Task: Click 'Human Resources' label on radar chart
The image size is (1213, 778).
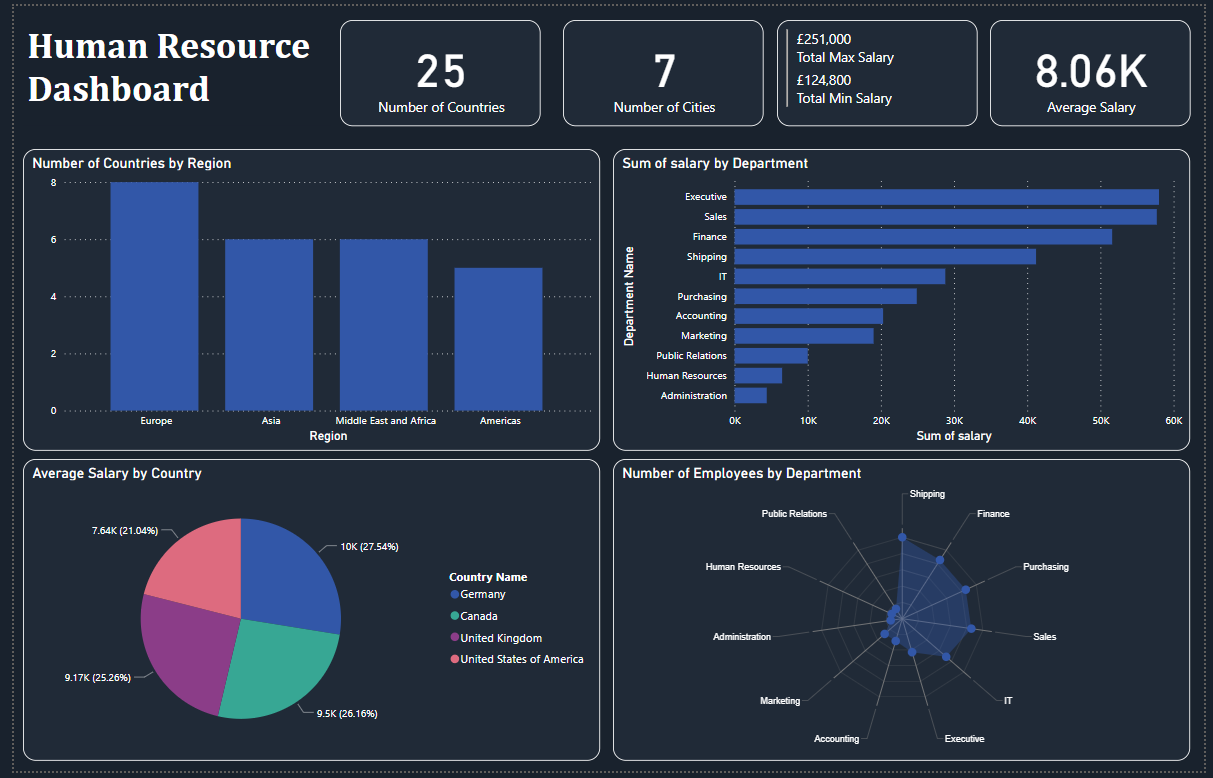Action: click(743, 567)
